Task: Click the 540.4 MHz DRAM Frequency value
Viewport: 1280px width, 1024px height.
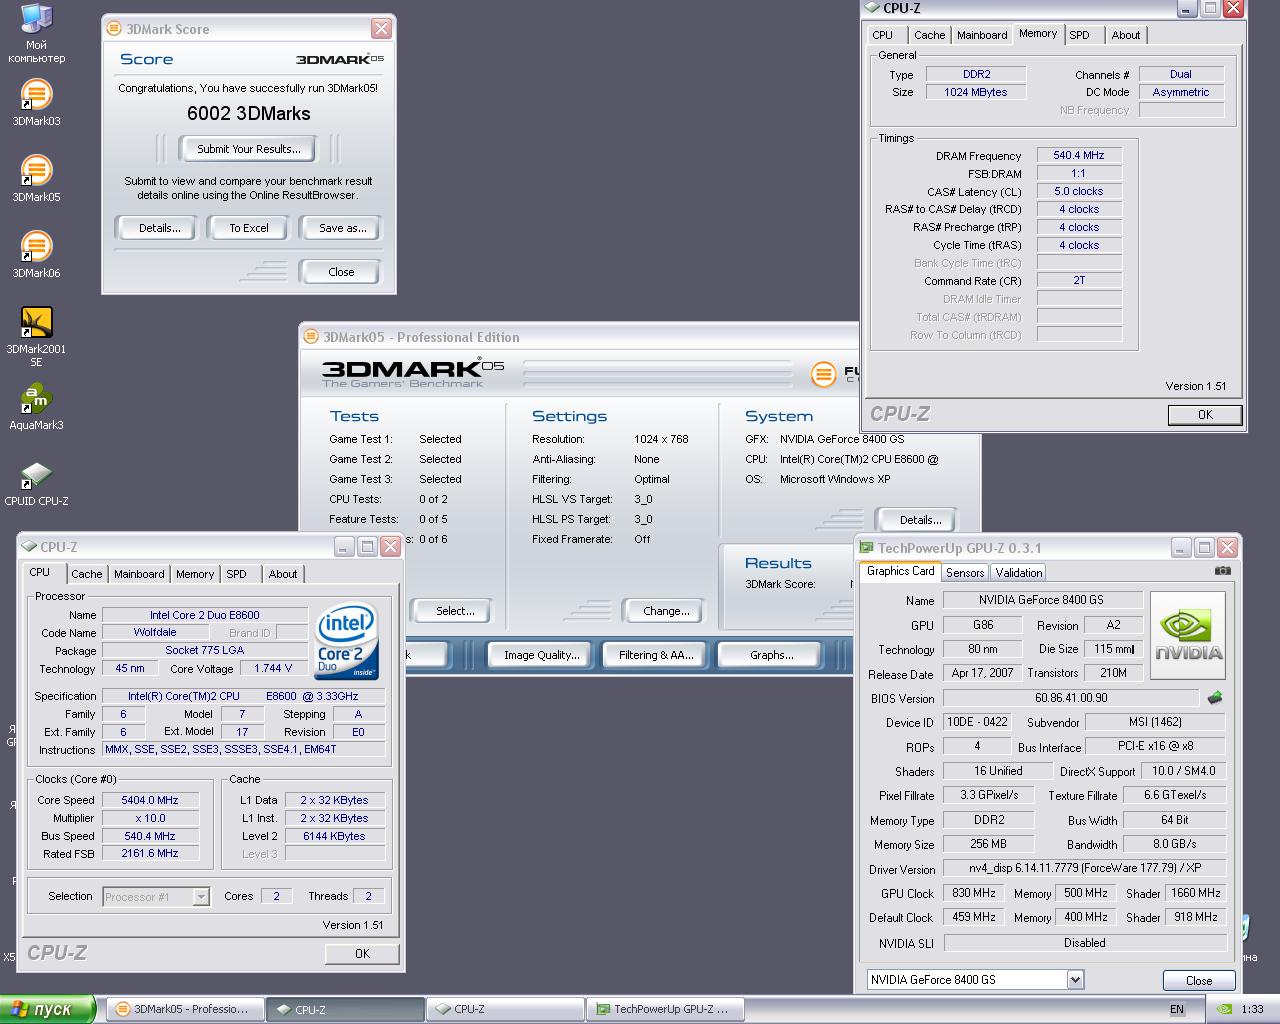Action: [1078, 155]
